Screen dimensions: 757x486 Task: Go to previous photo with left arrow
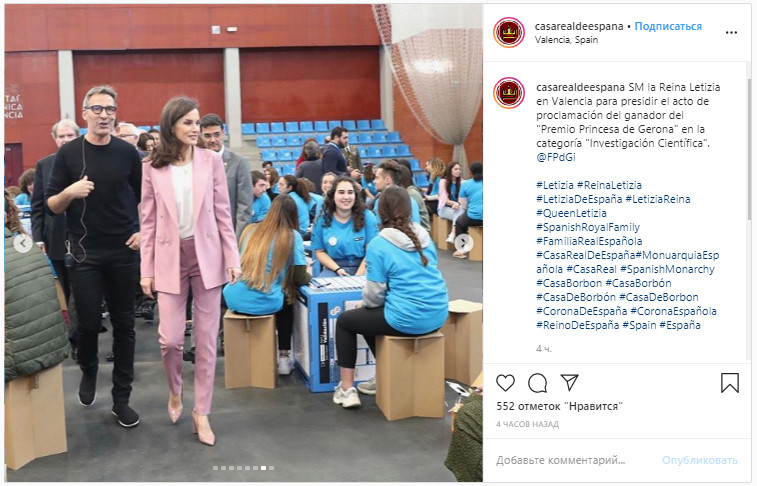coord(23,243)
